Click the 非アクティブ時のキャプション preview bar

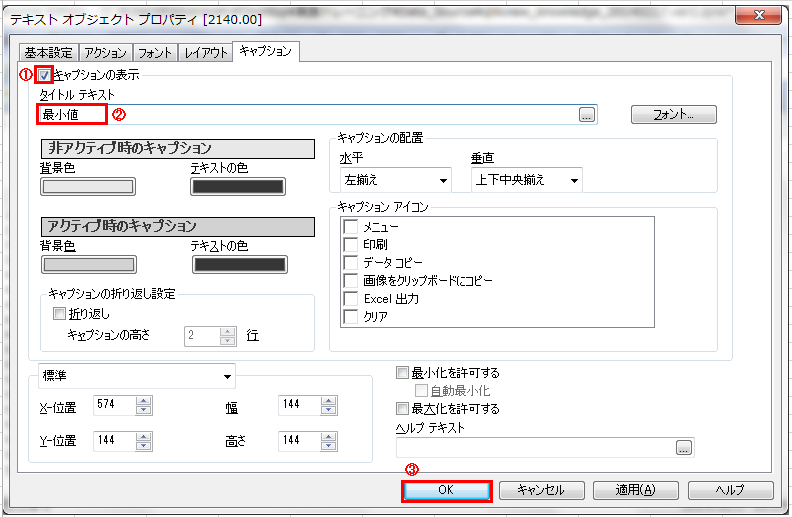pos(177,149)
